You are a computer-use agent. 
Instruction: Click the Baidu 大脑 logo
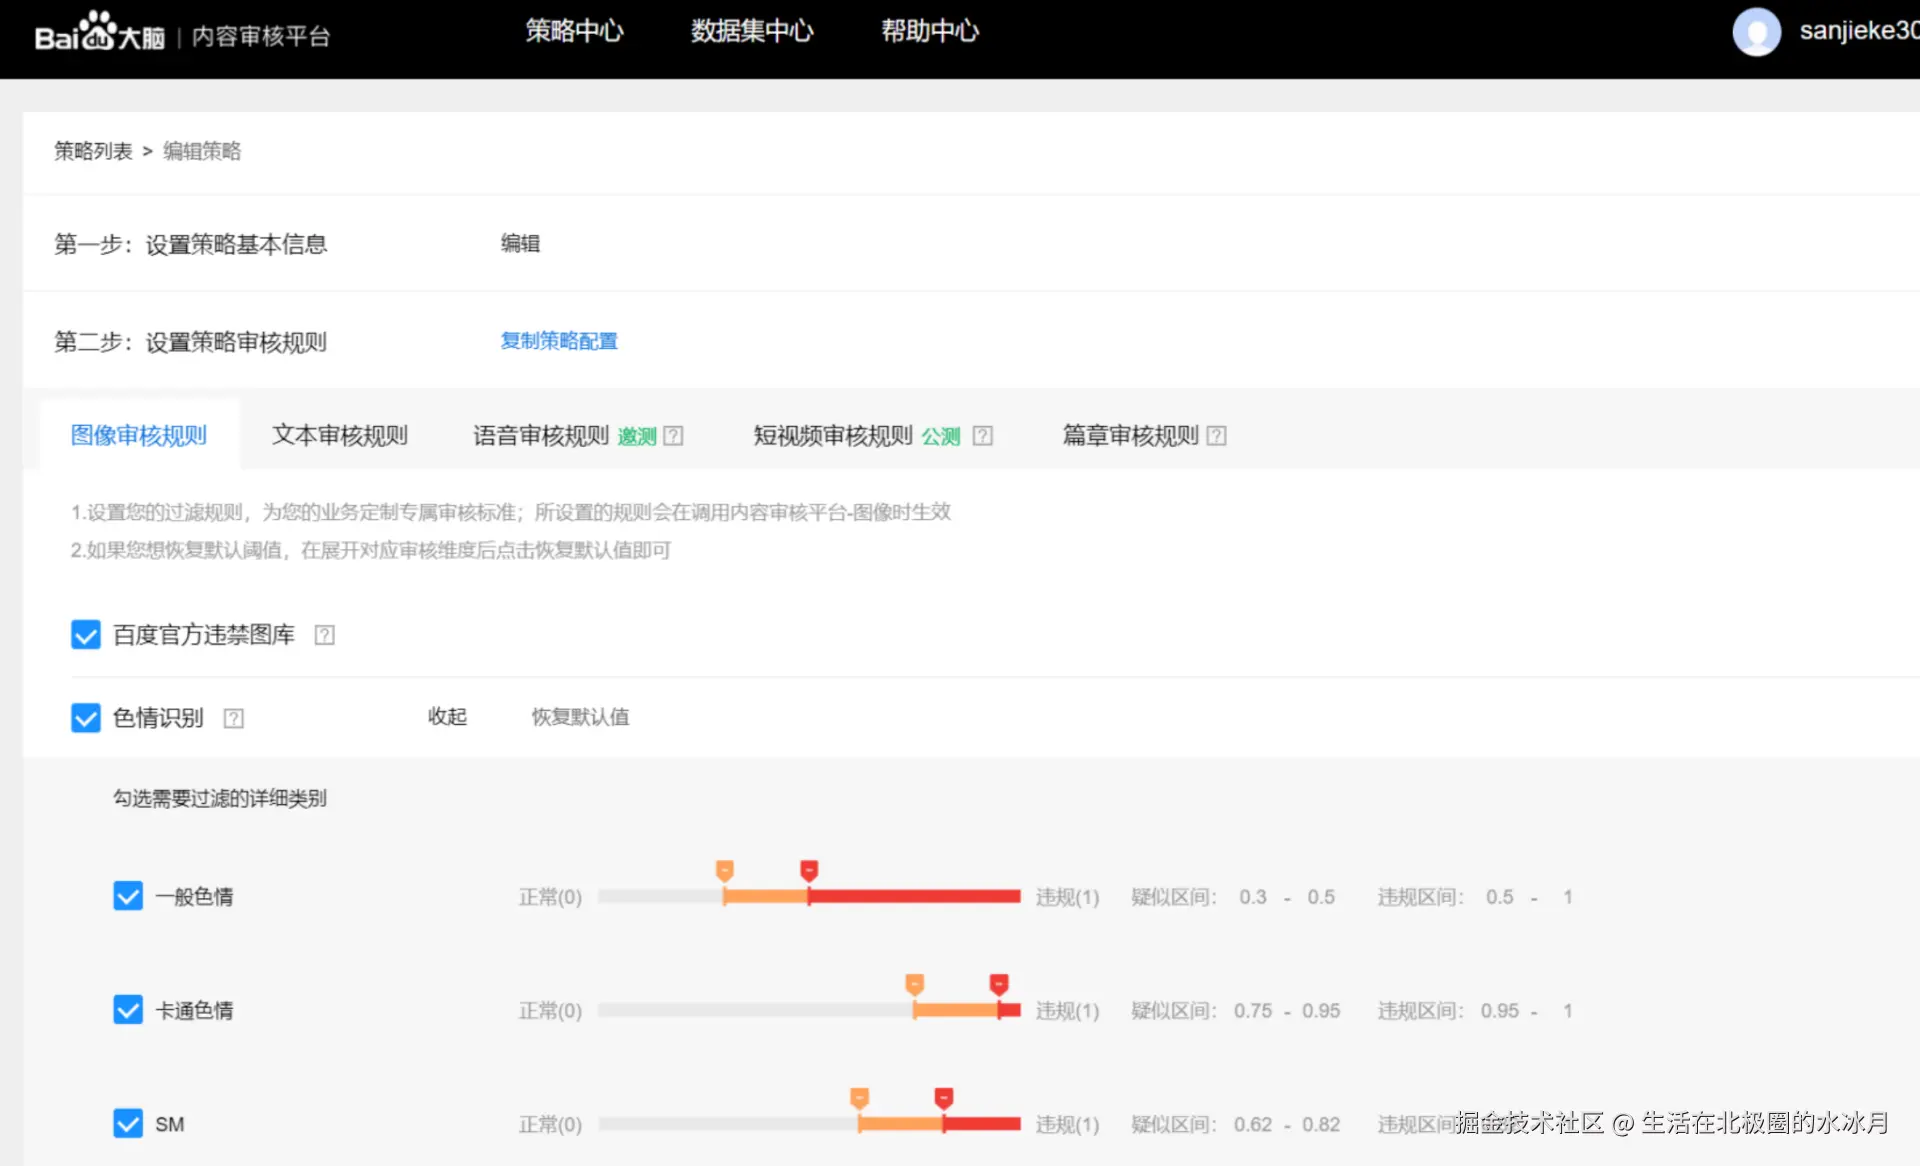tap(99, 33)
